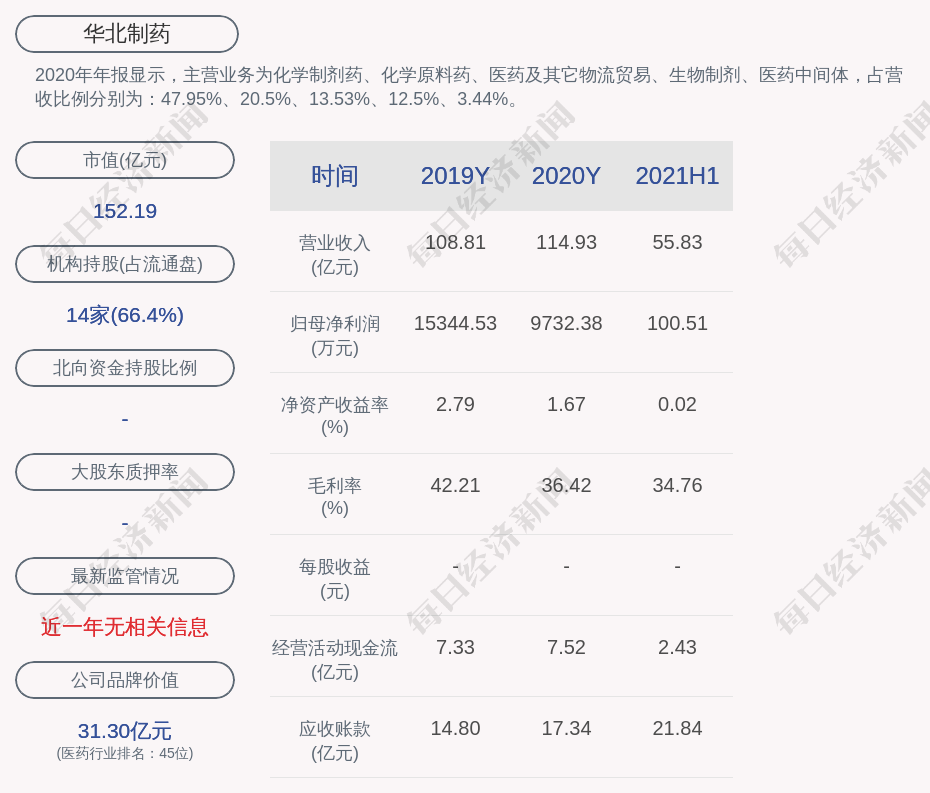930x793 pixels.
Task: Click the (医药行业排名：45位) ranking note
Action: click(x=125, y=753)
